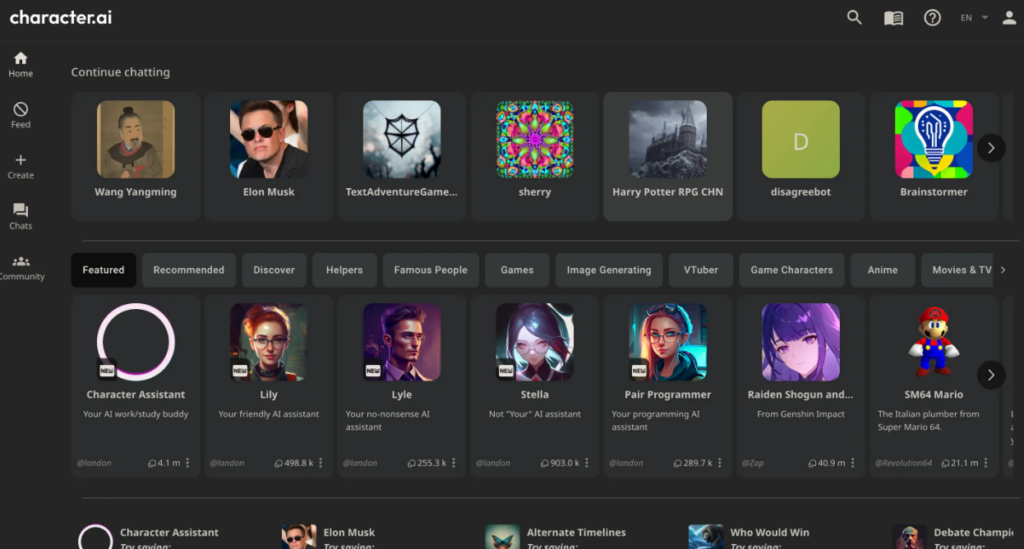
Task: Click the character.ai logo
Action: point(61,18)
